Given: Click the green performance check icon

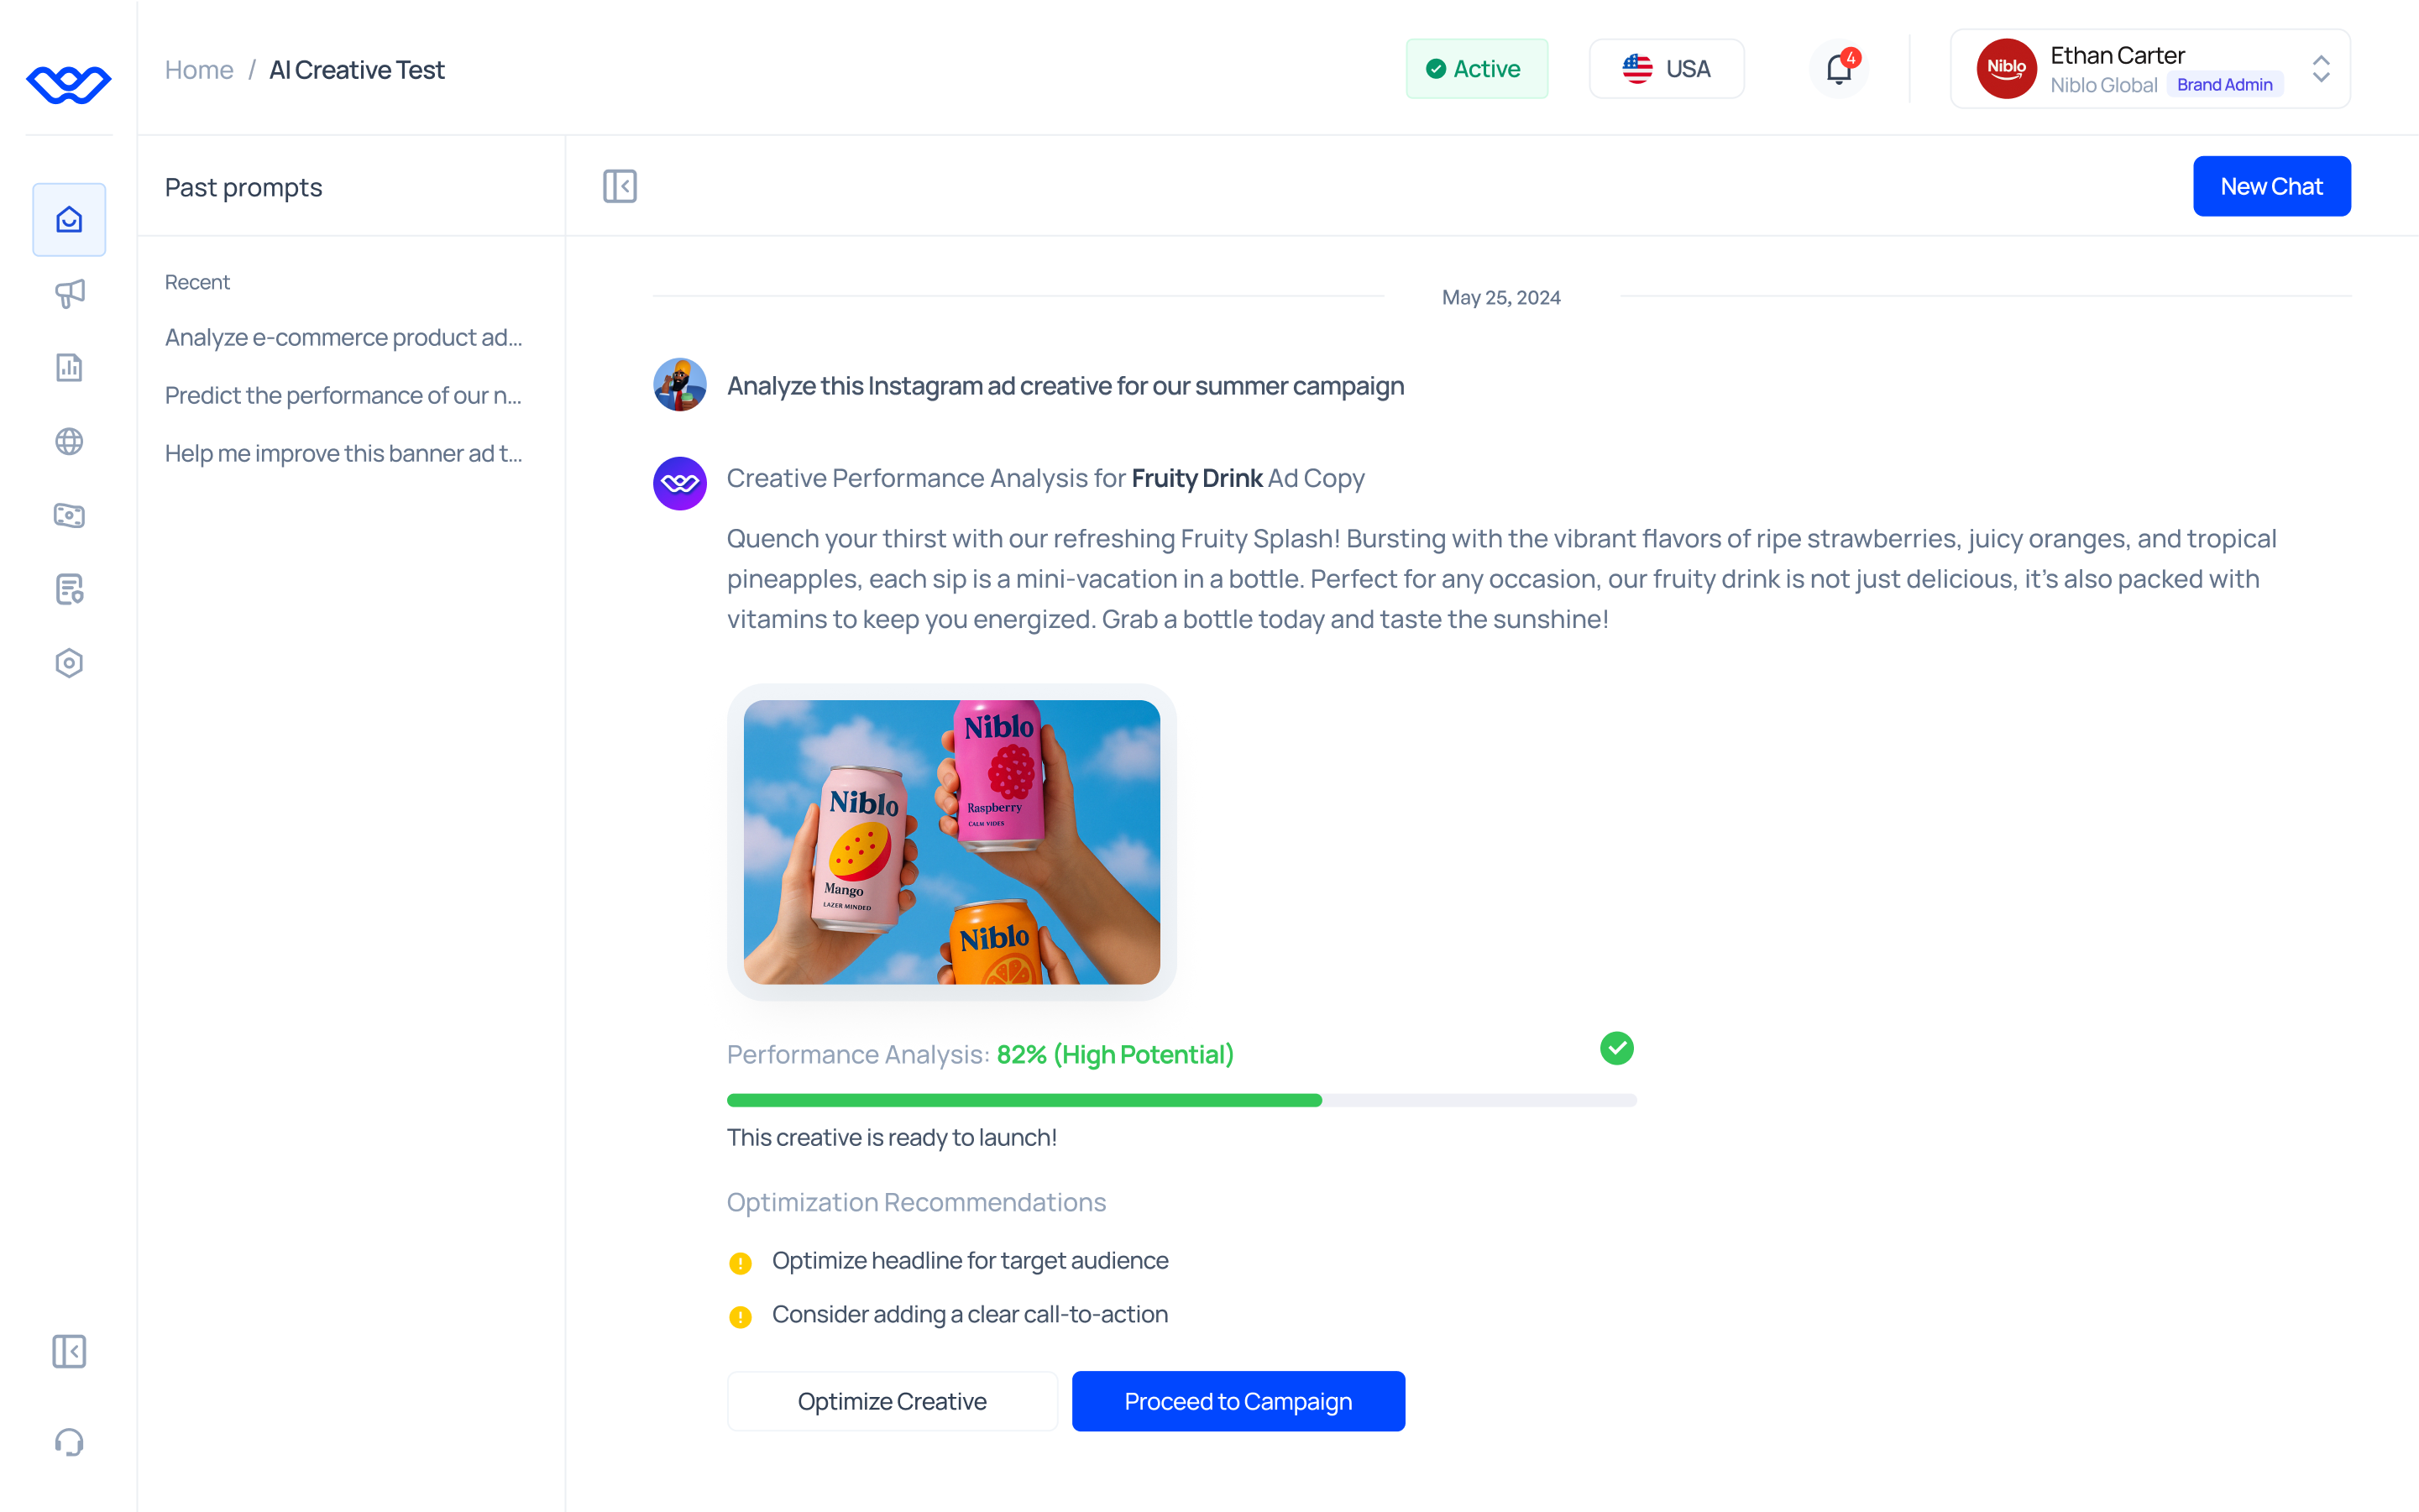Looking at the screenshot, I should click(x=1616, y=1048).
